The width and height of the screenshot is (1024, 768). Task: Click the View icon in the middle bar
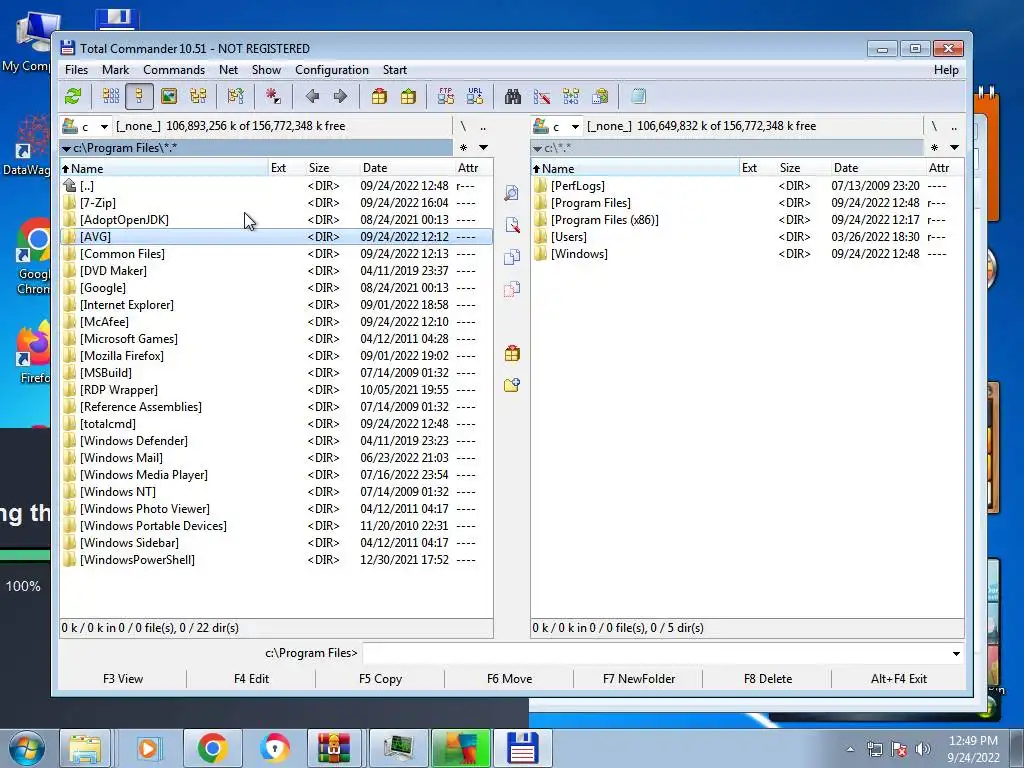[x=512, y=193]
